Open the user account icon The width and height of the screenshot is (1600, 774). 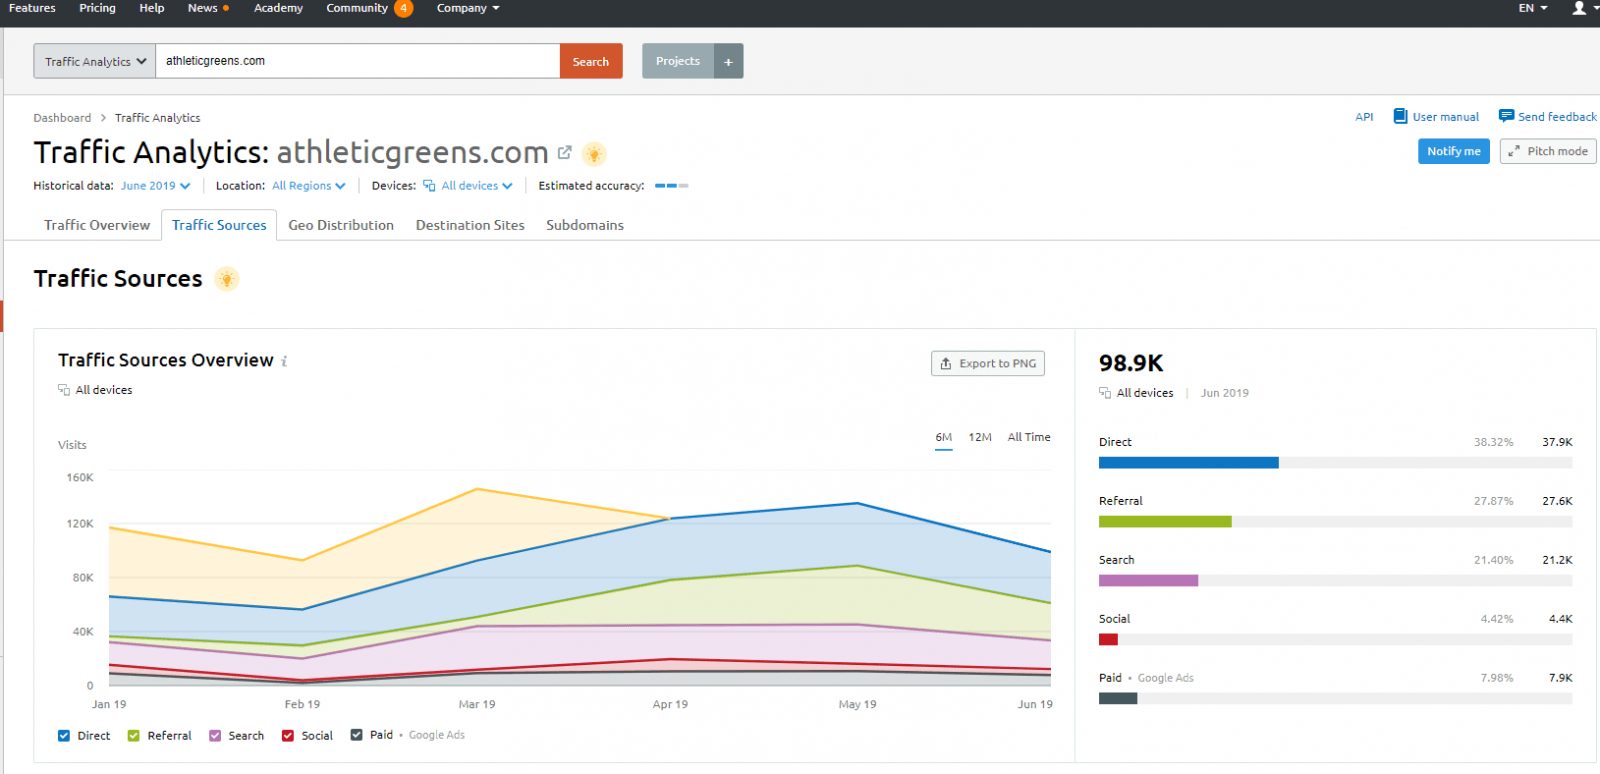point(1579,8)
